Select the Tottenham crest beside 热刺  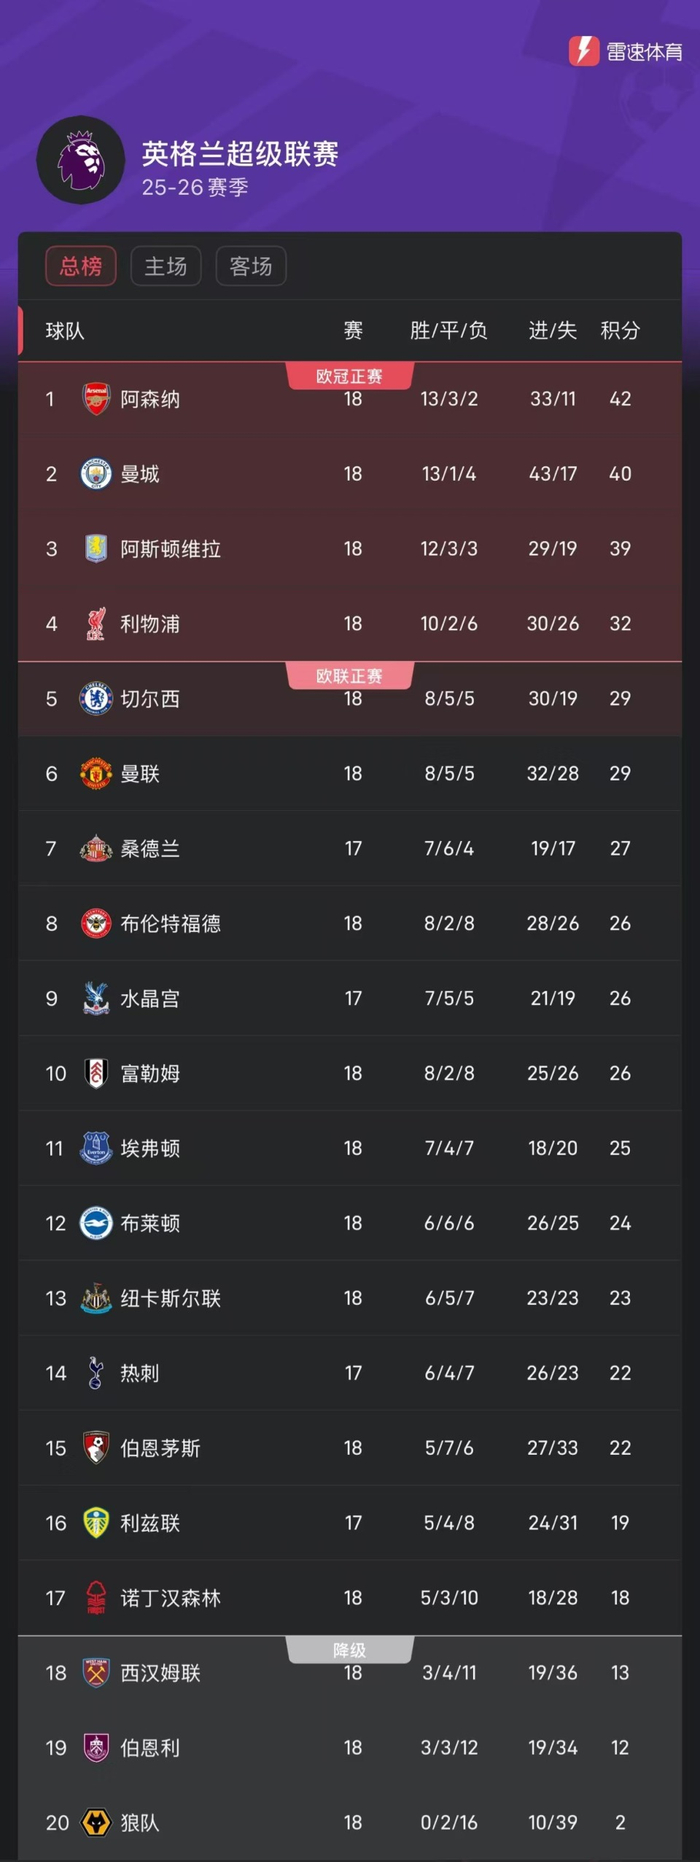point(95,1372)
